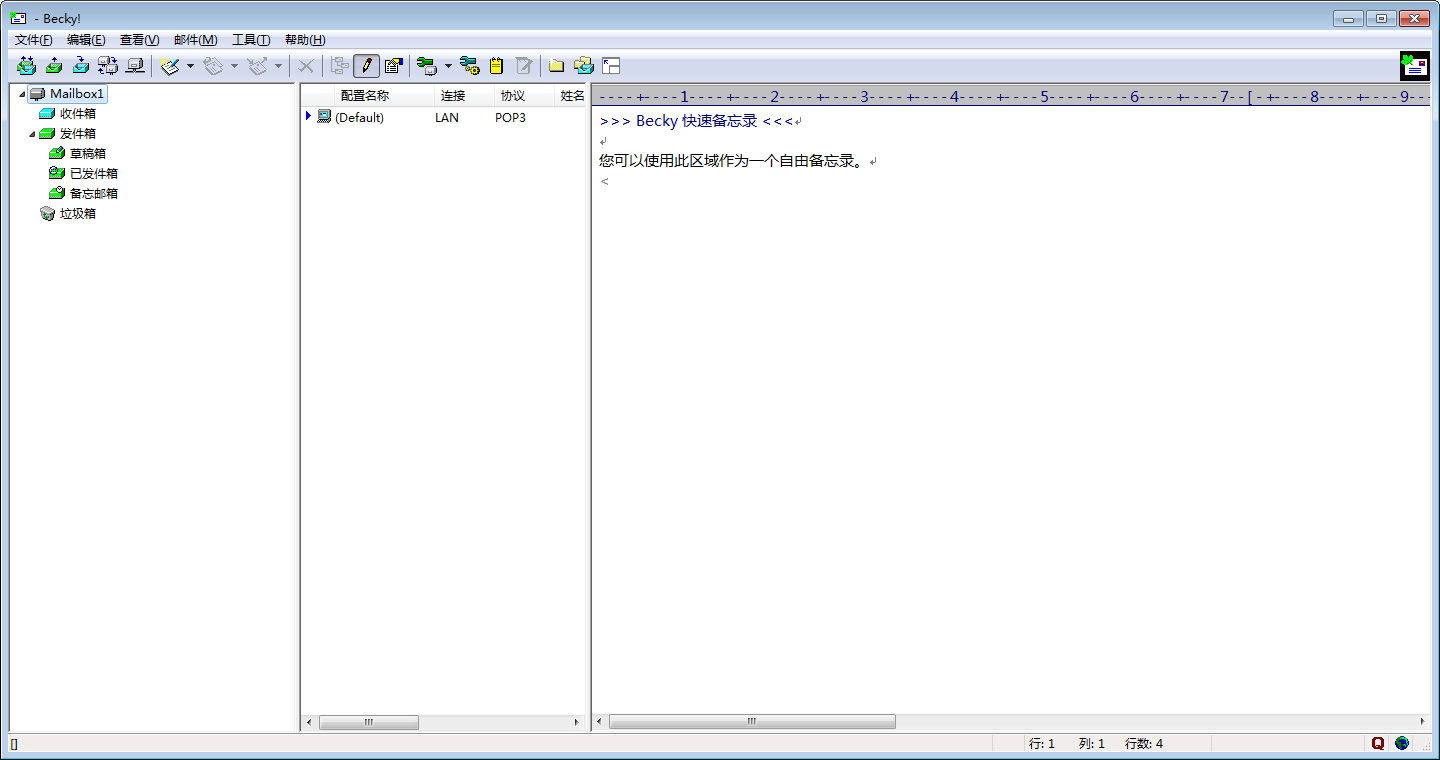
Task: Open the dropdown beside the mailbox settings icon
Action: [x=448, y=66]
